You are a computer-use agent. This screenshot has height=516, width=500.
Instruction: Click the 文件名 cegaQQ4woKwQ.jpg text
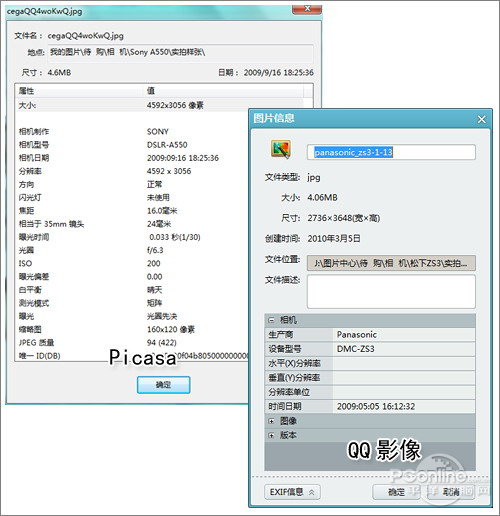coord(85,36)
